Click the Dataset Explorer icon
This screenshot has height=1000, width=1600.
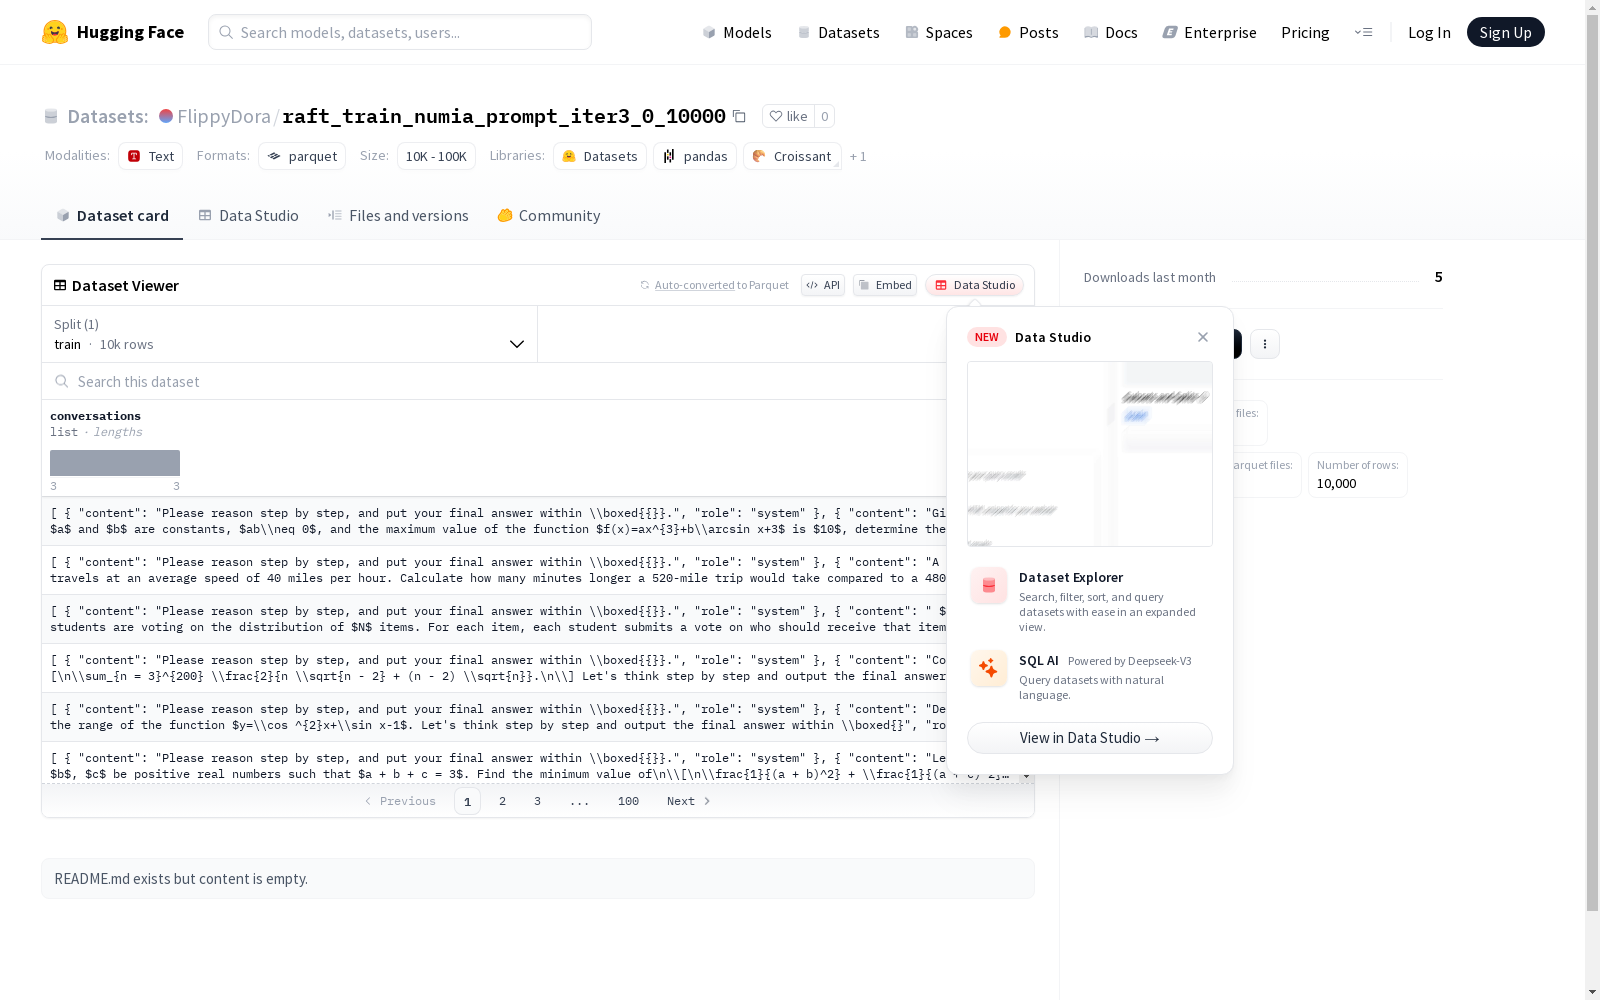point(989,586)
